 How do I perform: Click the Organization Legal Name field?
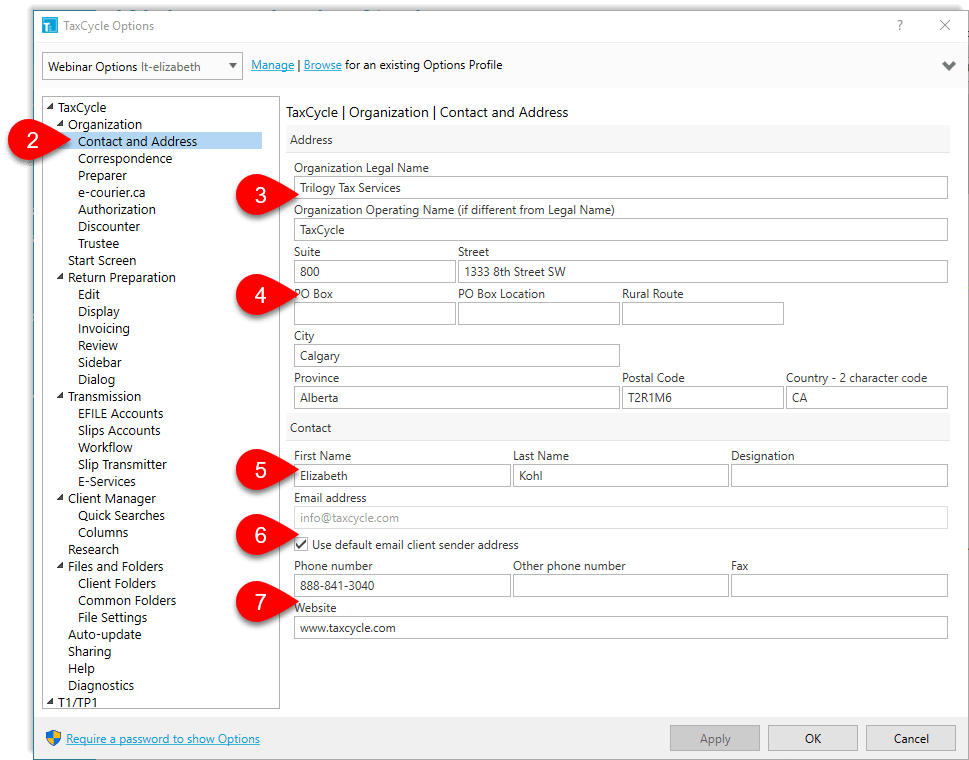click(620, 188)
